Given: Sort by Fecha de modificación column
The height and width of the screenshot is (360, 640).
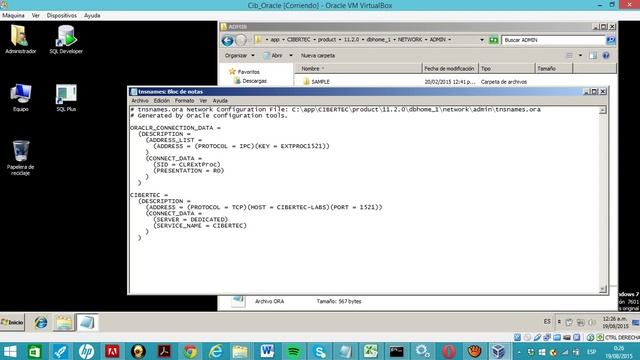Looking at the screenshot, I should coord(449,69).
